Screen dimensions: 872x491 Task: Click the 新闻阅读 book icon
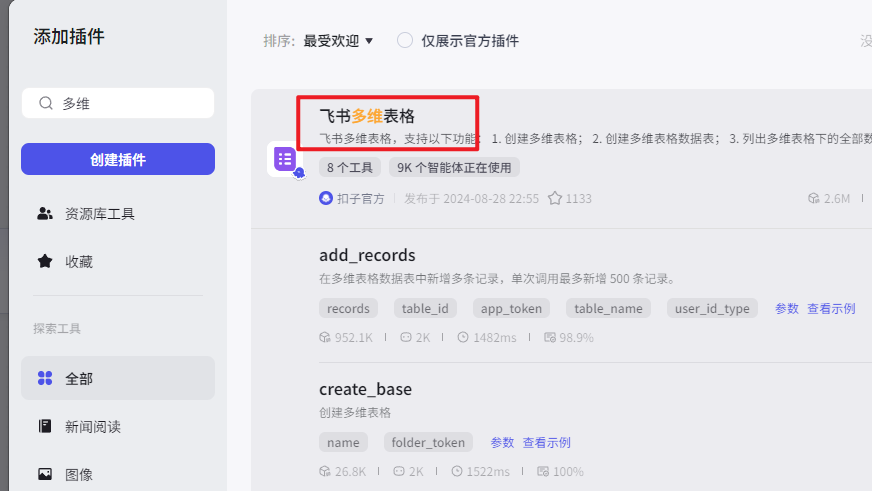44,426
